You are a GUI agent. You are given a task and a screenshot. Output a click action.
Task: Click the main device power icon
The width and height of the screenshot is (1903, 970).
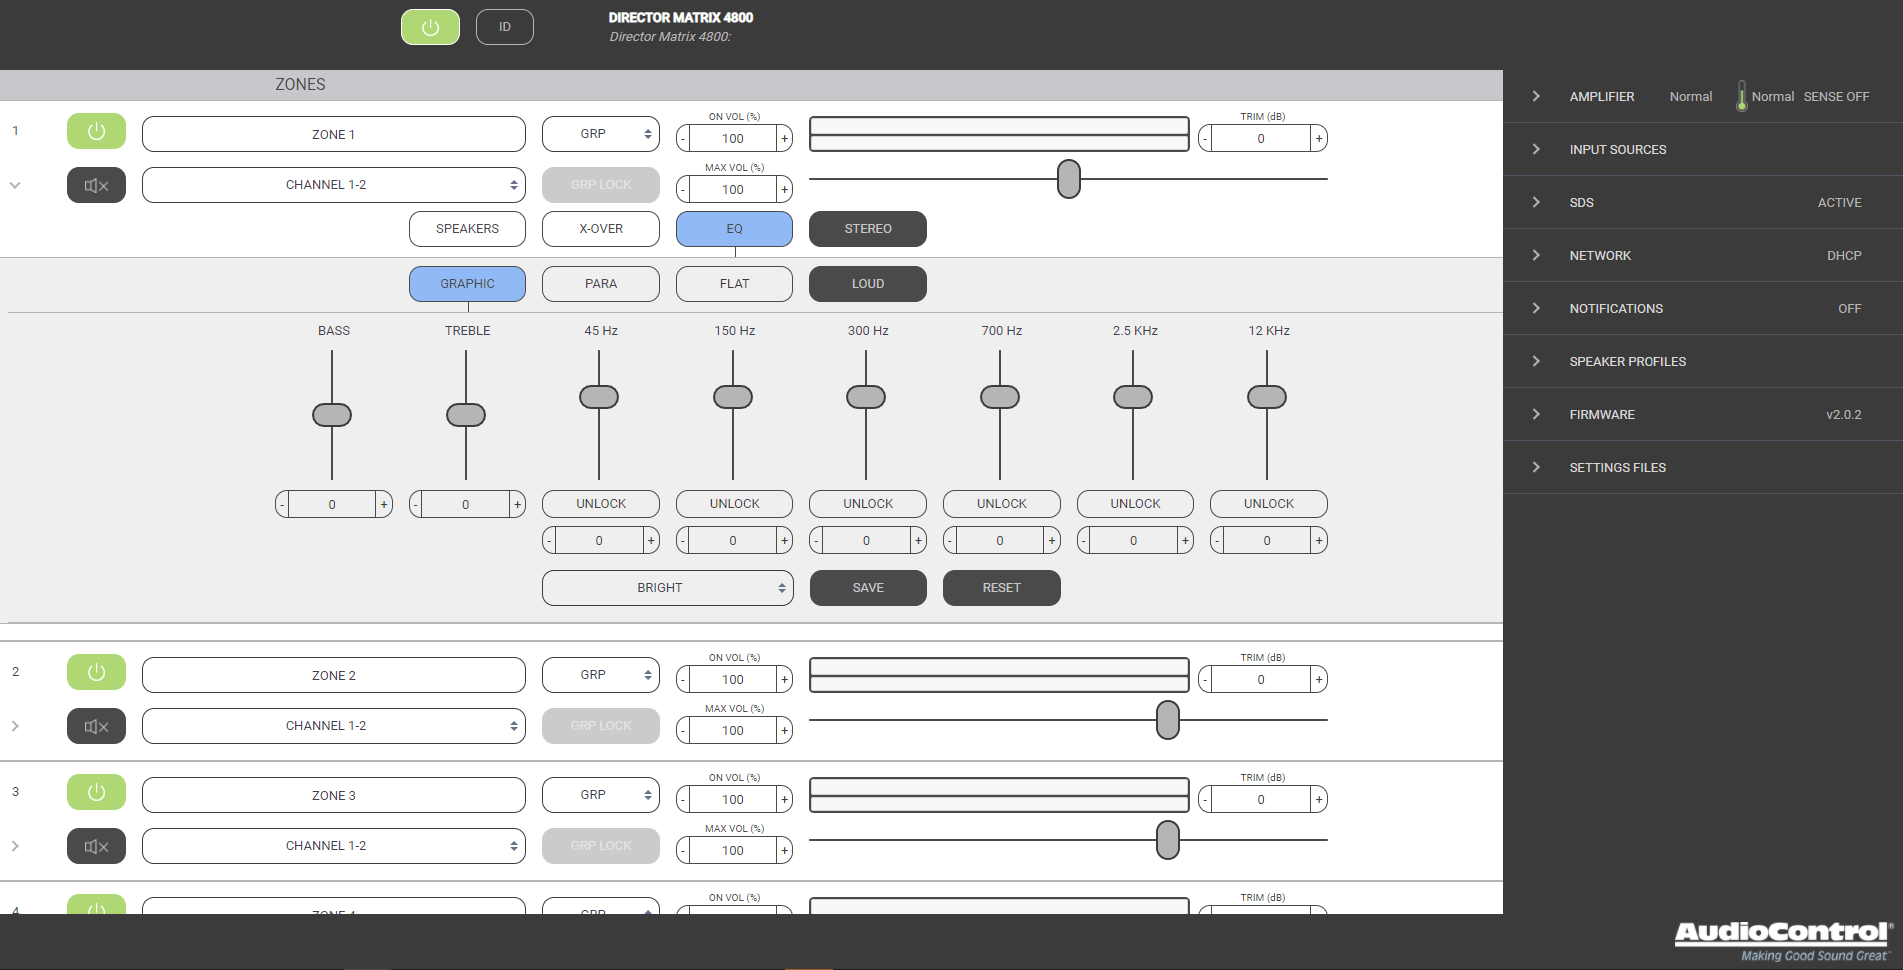tap(430, 27)
